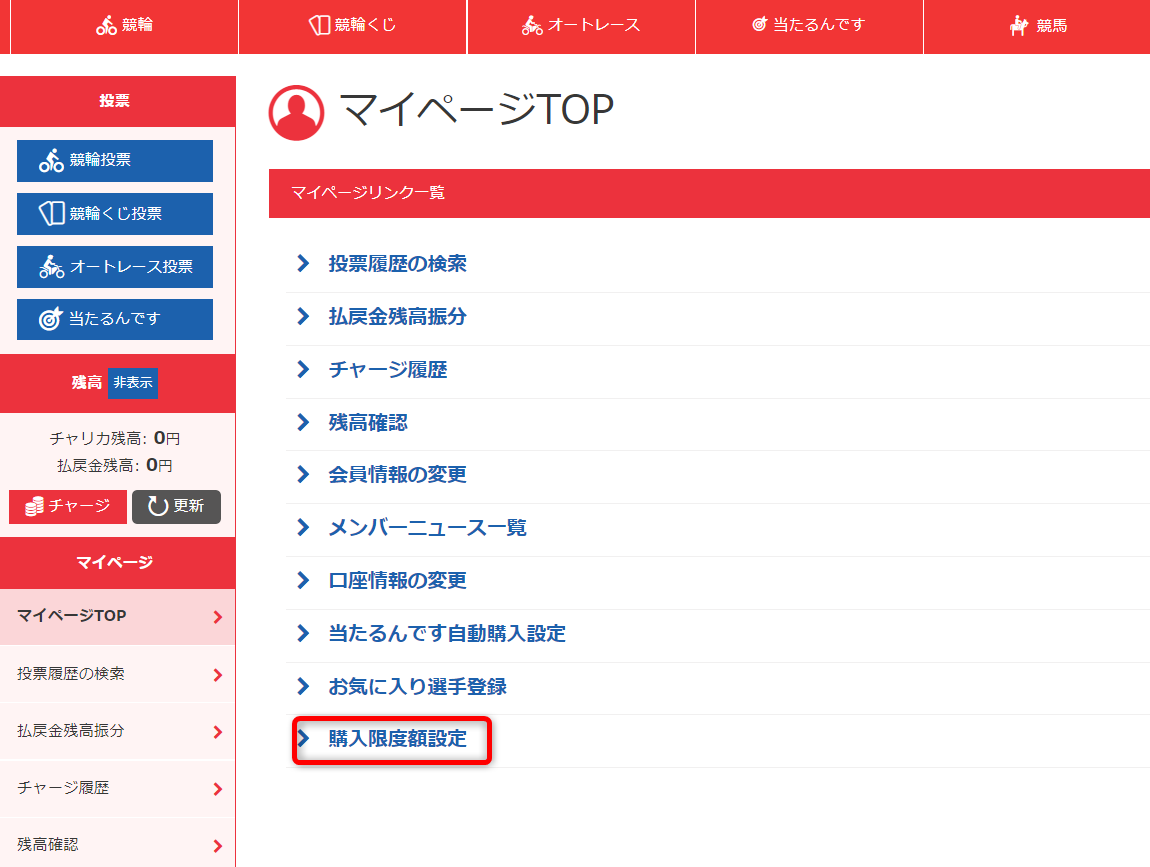This screenshot has height=867, width=1150.
Task: Click the bicycle icon on 競輪投票 sidebar button
Action: click(x=53, y=159)
